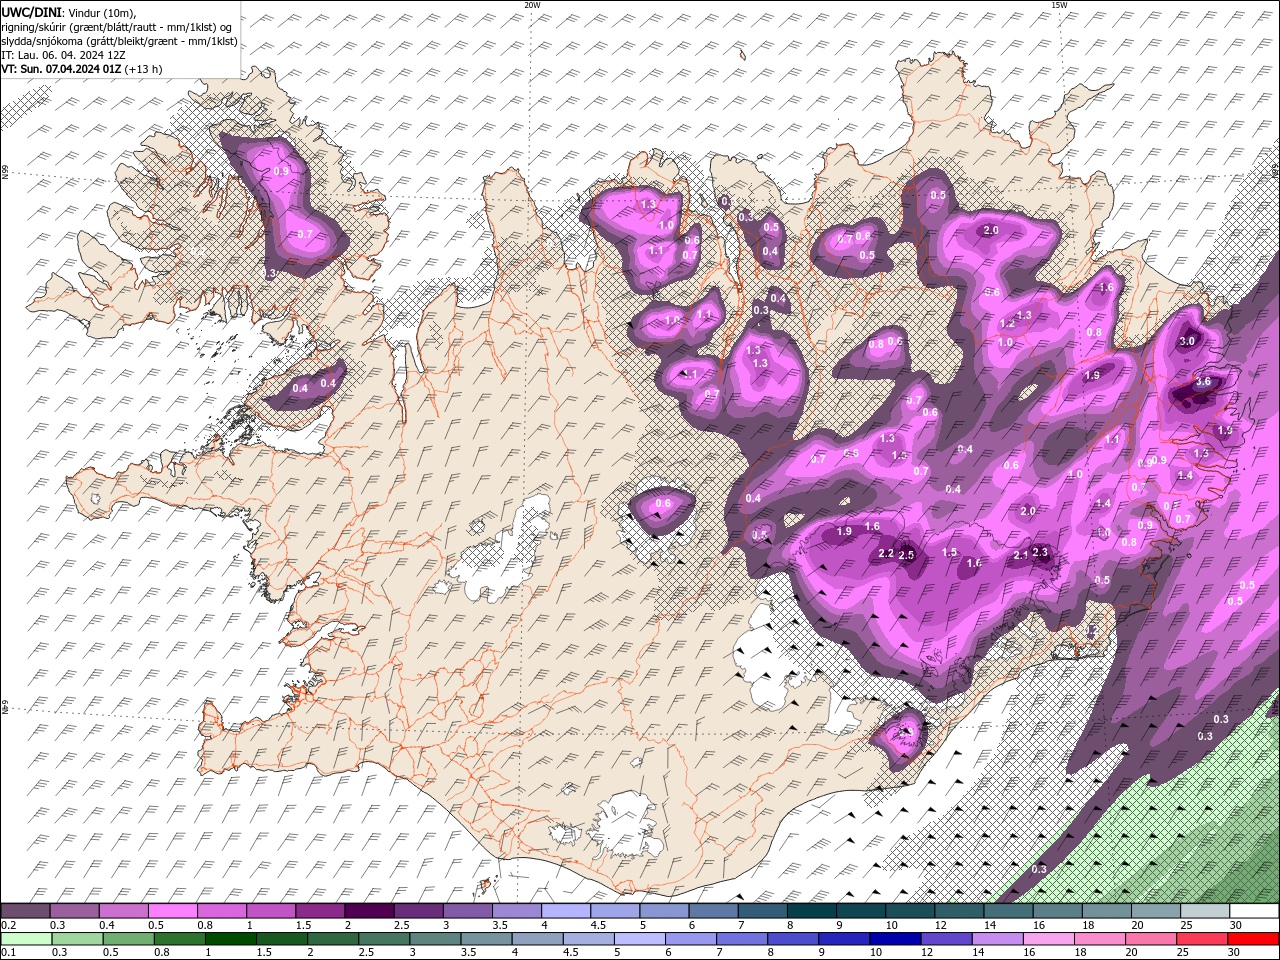Click the light lavender 4 swatch in top legend
The image size is (1280, 960).
pos(565,911)
